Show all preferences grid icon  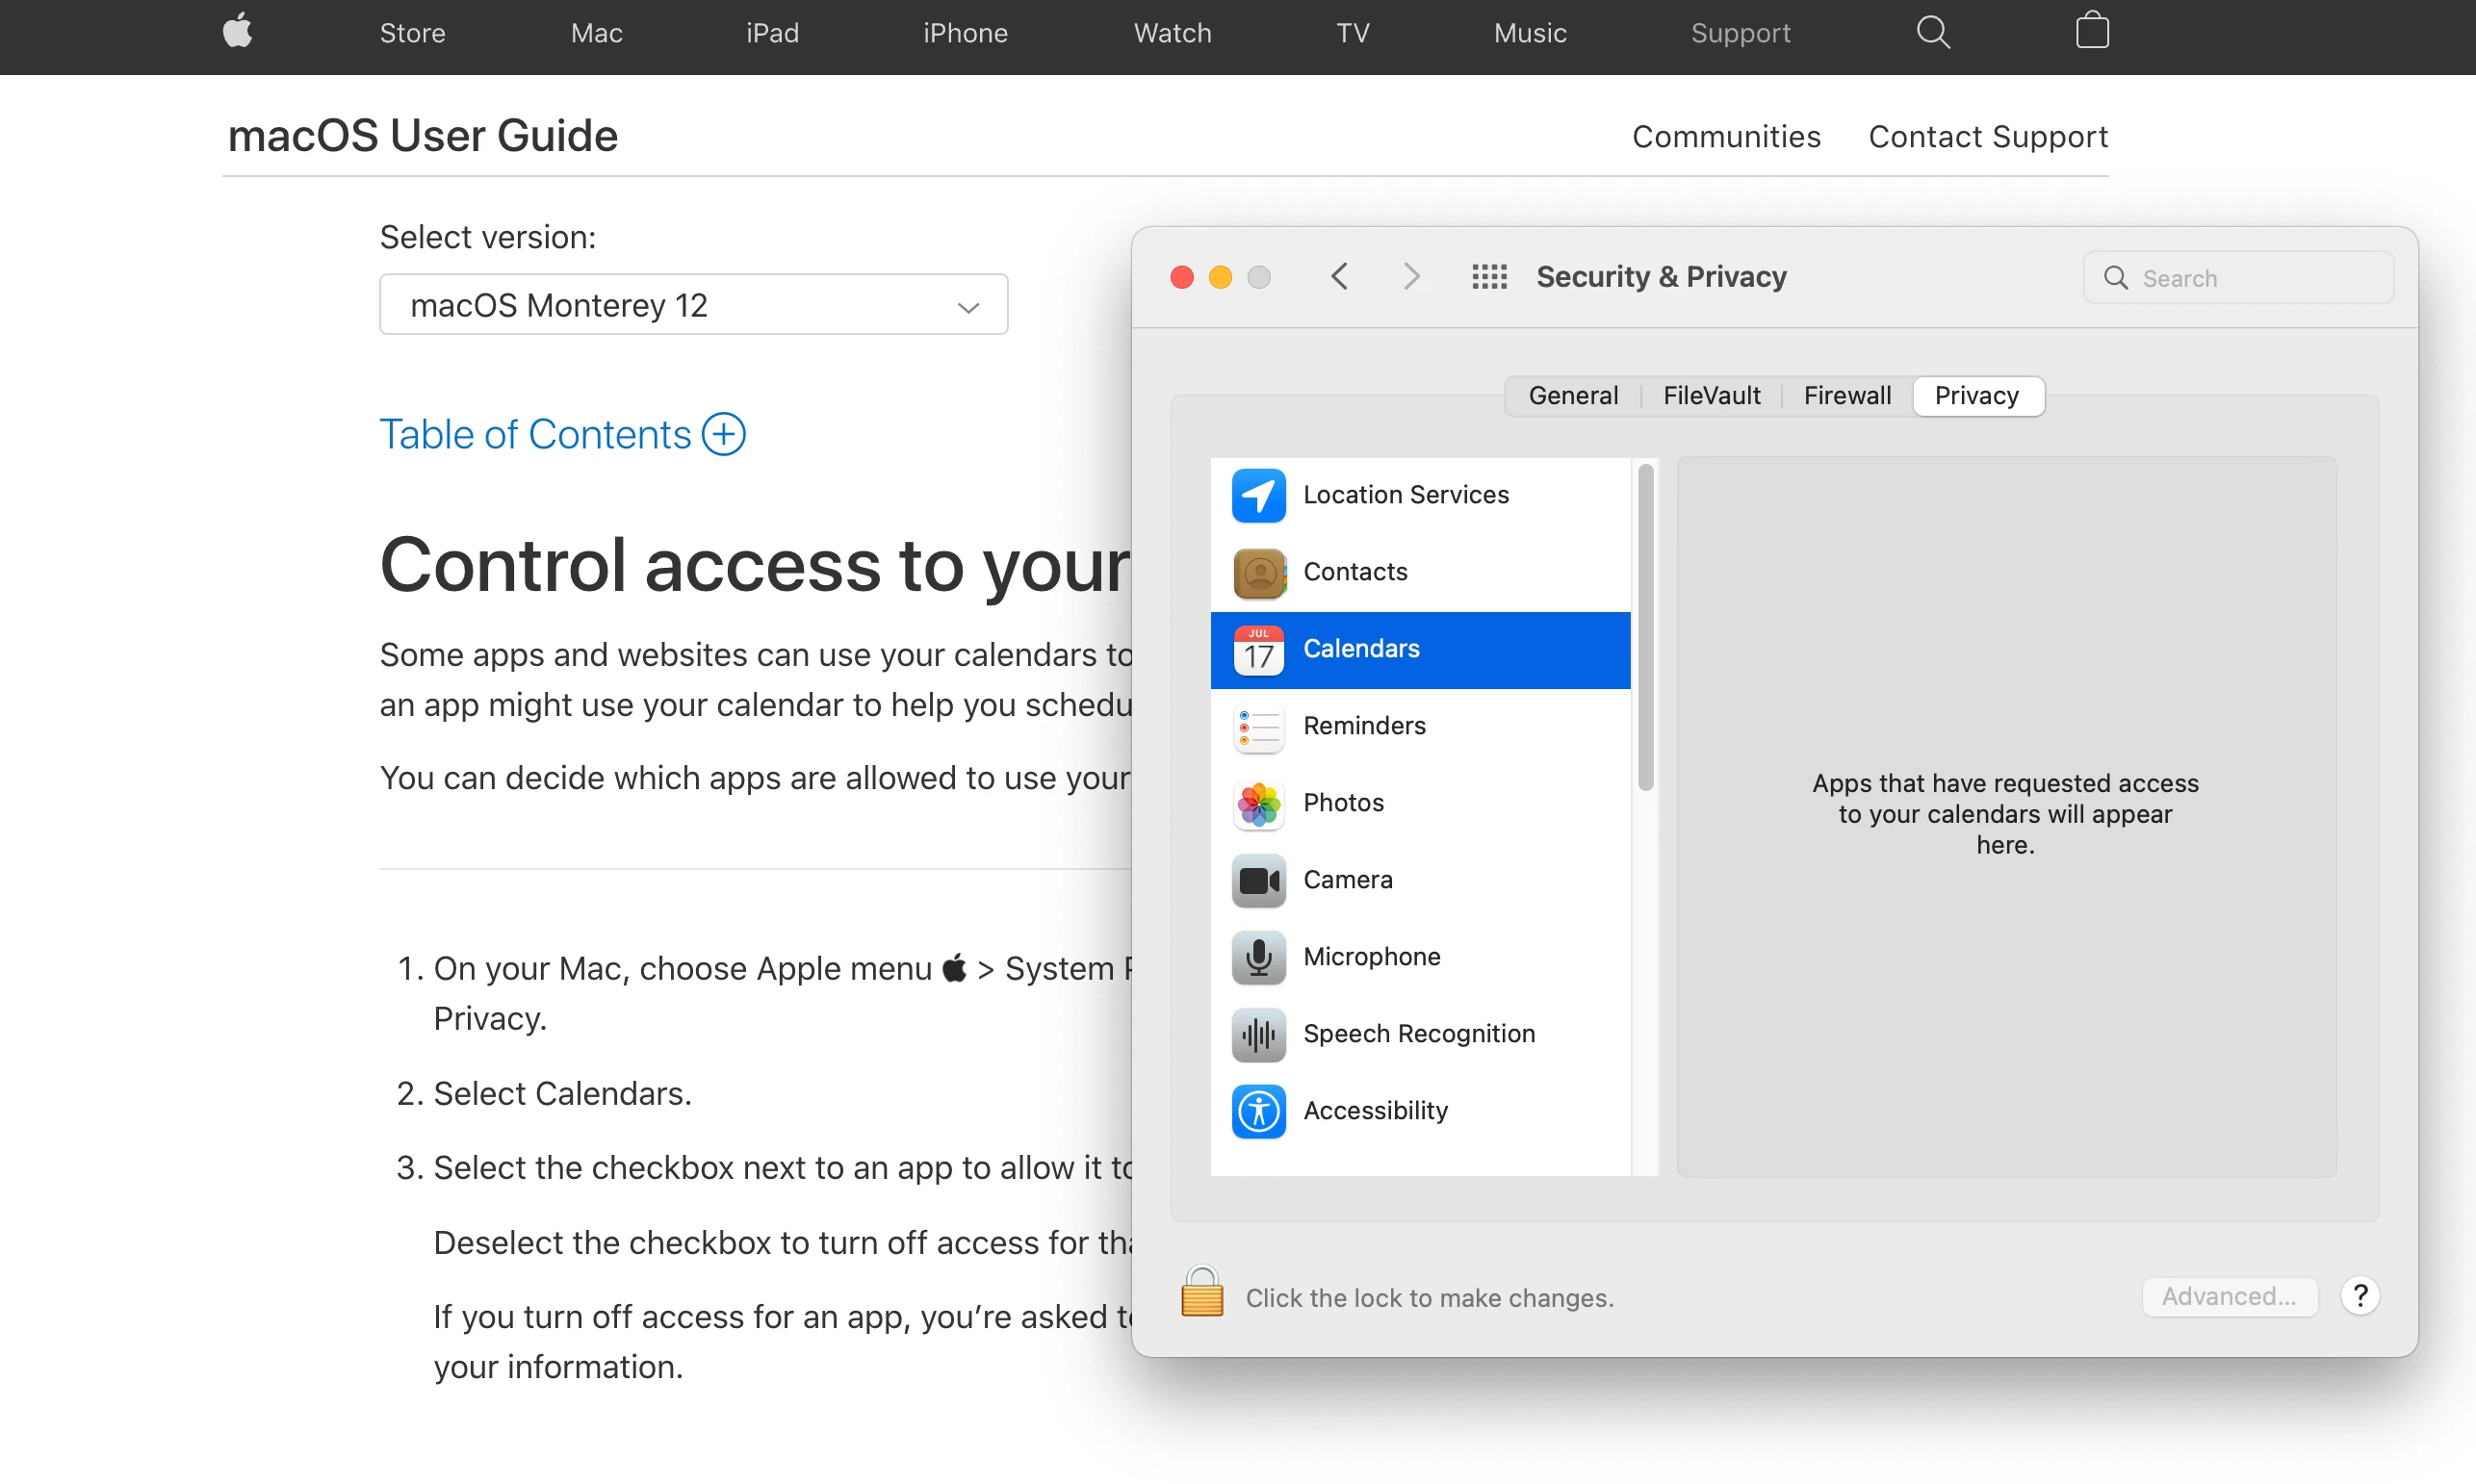pyautogui.click(x=1488, y=277)
